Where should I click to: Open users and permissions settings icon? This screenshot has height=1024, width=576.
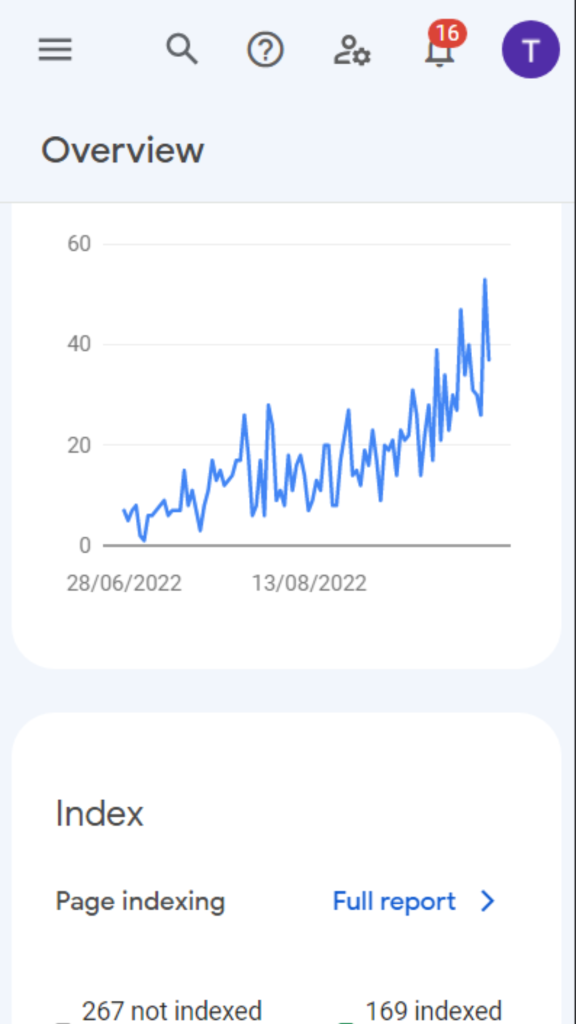pyautogui.click(x=352, y=50)
